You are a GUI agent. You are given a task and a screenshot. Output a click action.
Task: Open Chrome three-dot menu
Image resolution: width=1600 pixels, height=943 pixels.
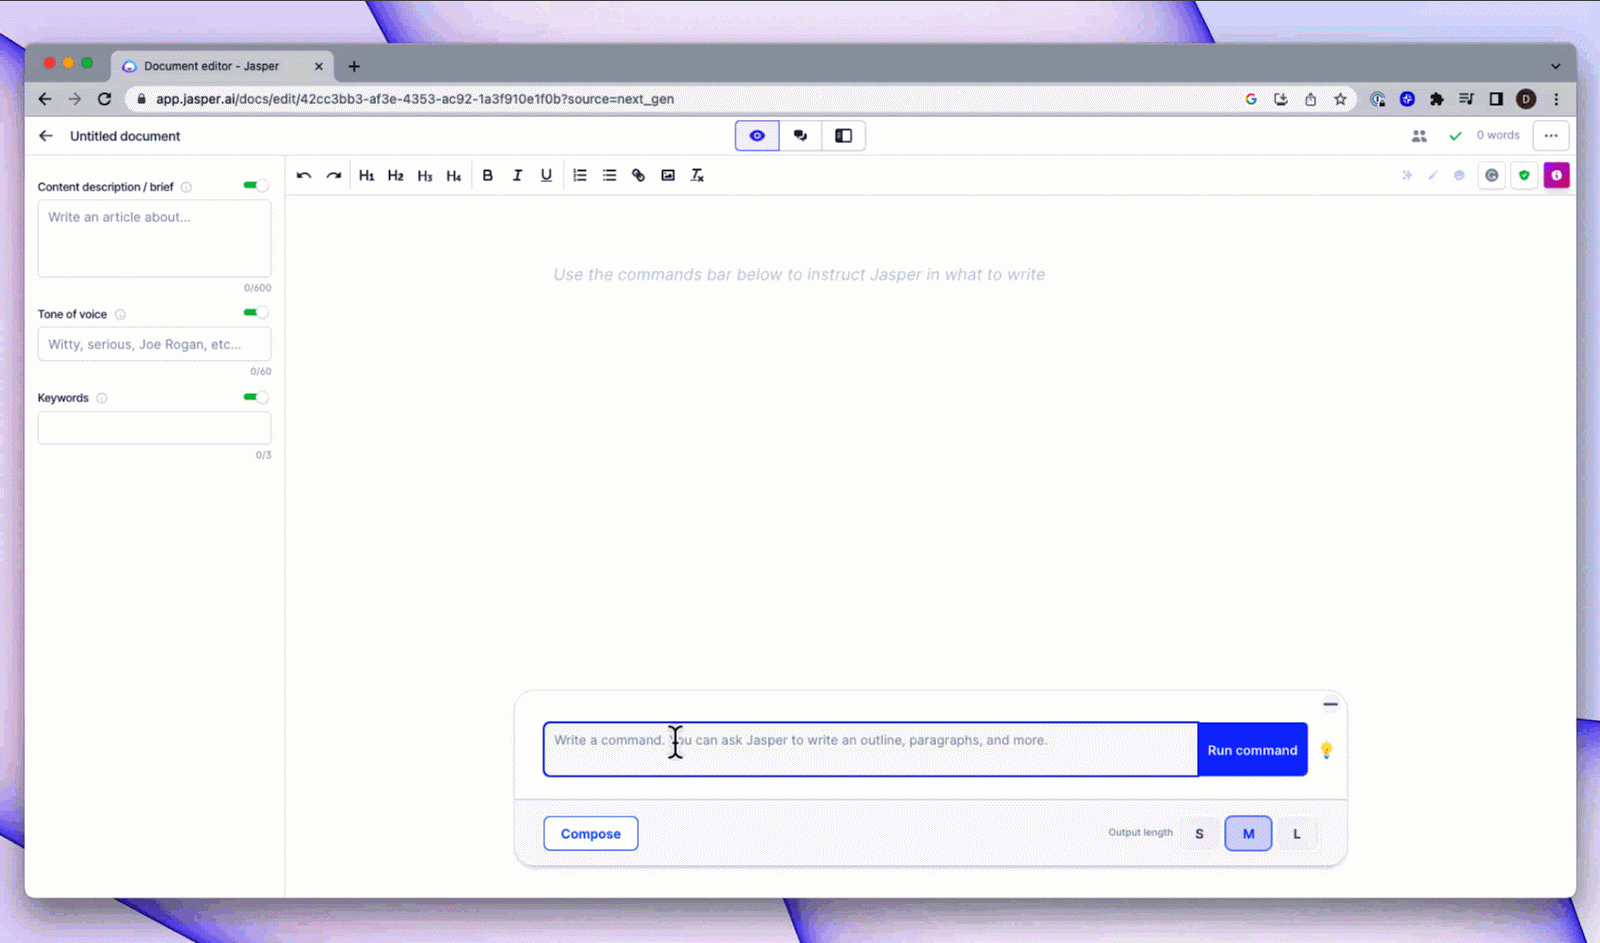tap(1556, 99)
